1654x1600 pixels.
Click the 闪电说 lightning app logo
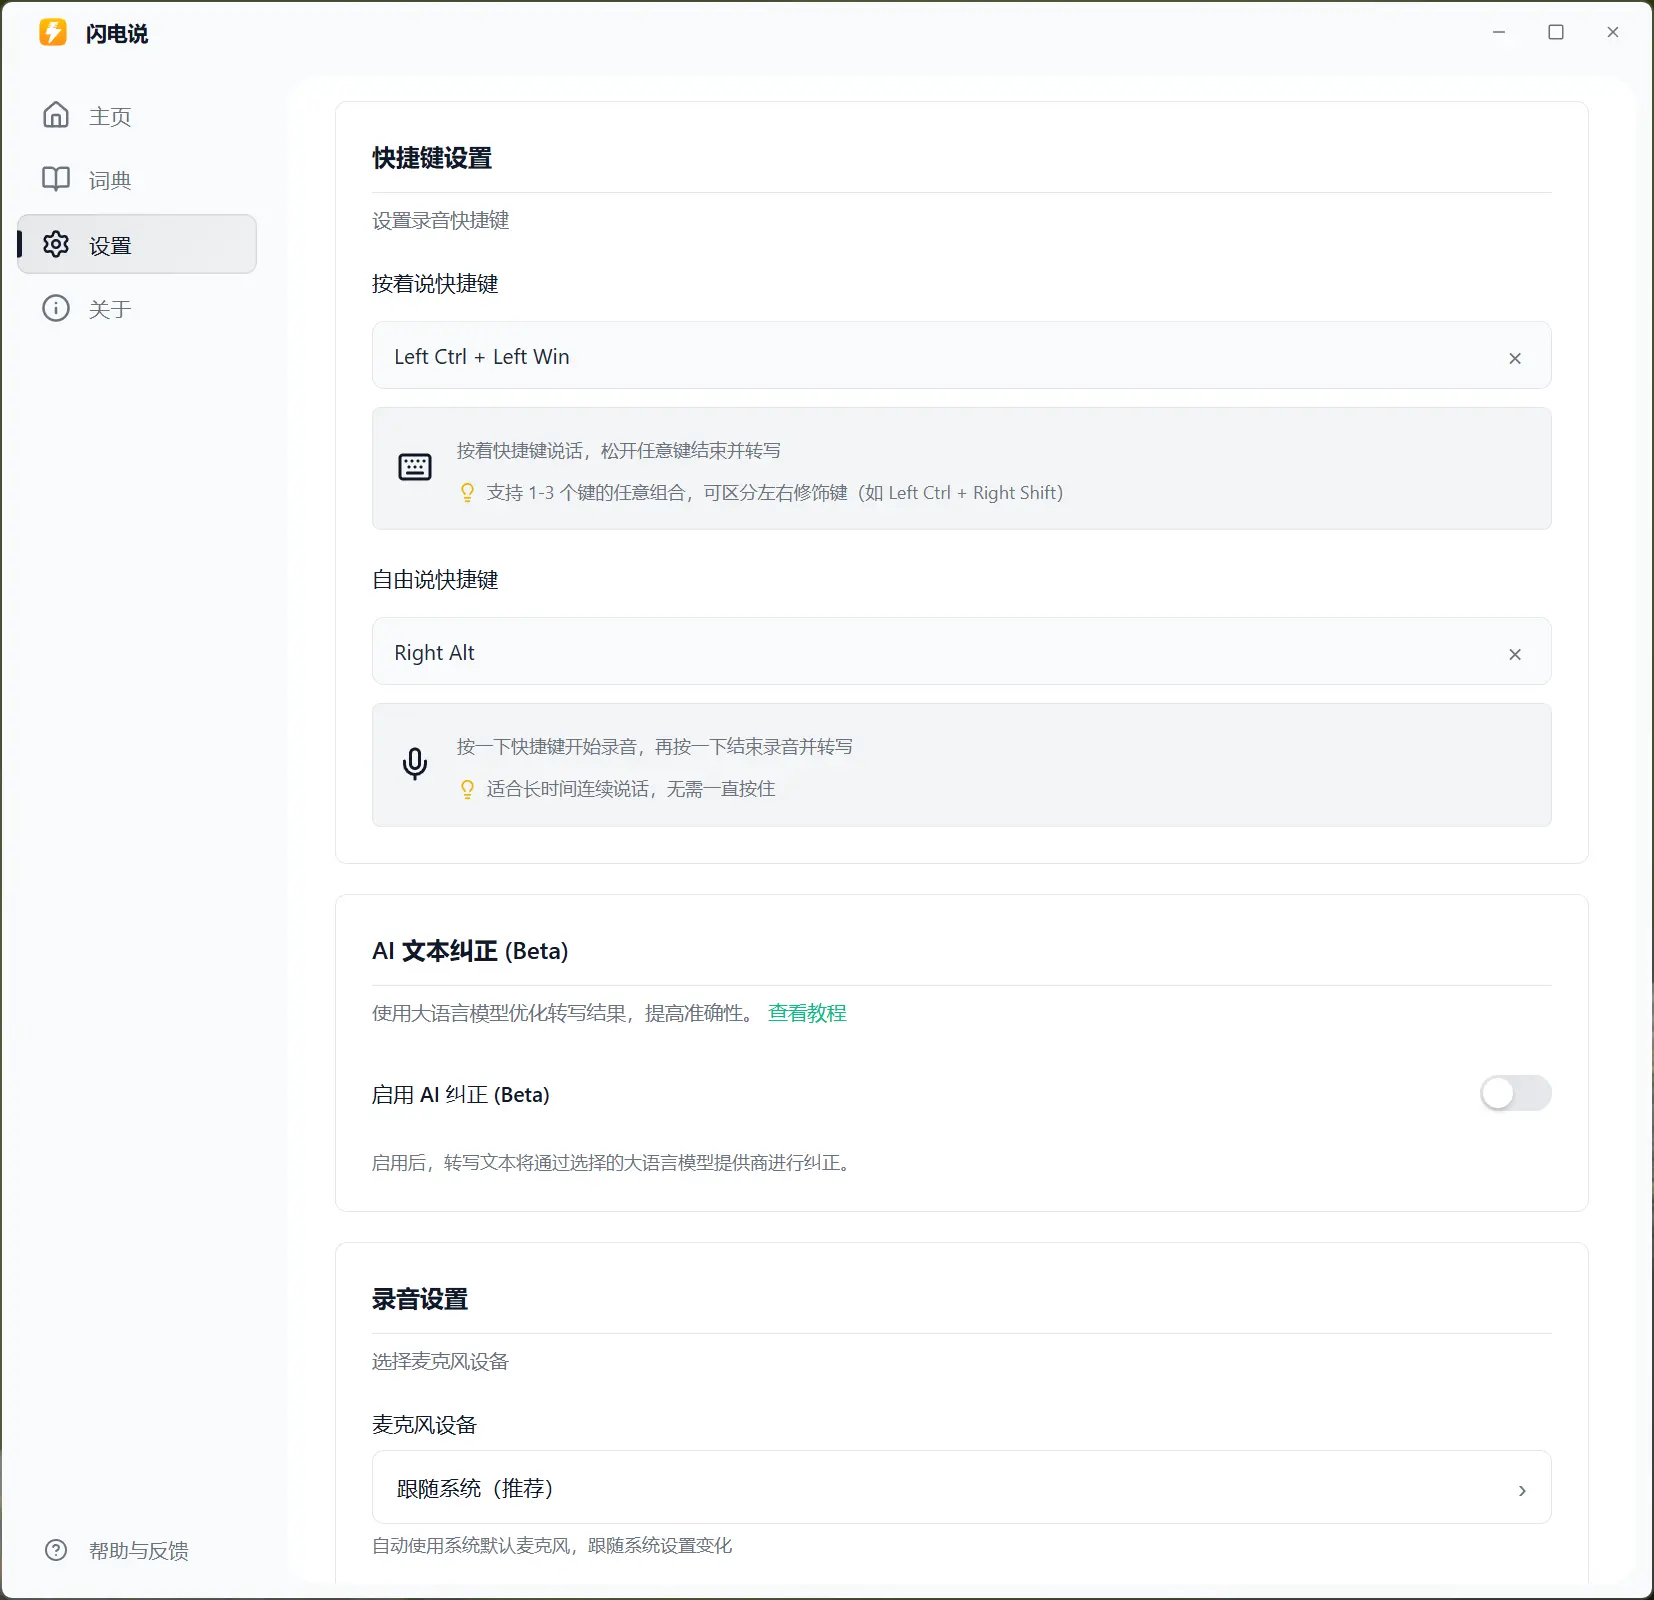click(53, 33)
